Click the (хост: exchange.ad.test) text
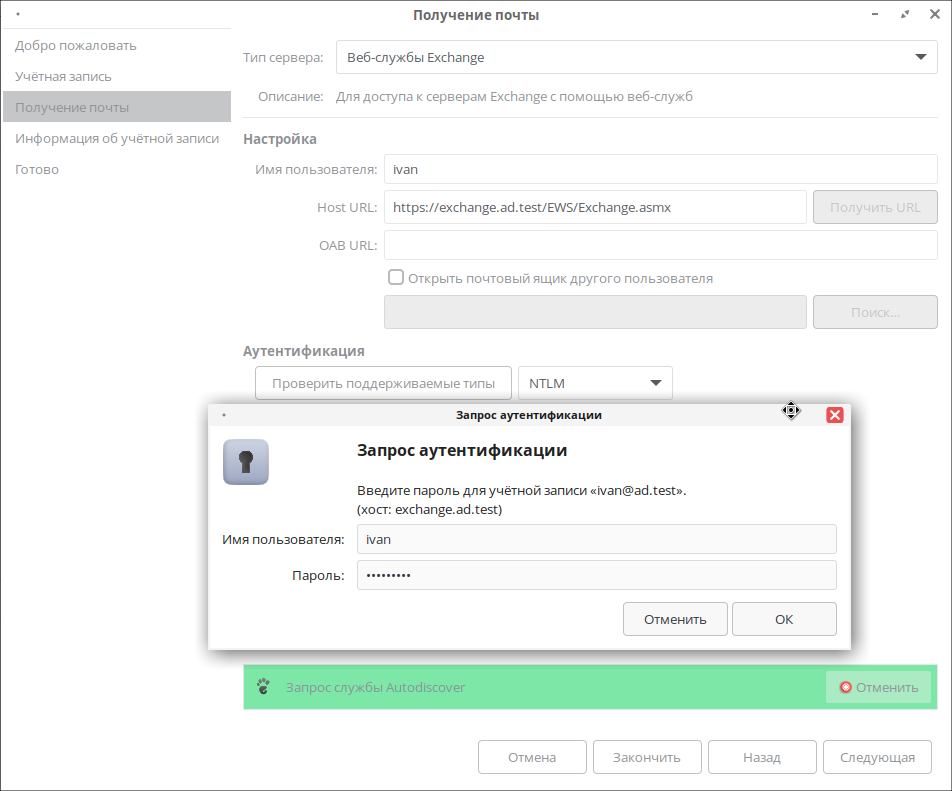Viewport: 952px width, 791px height. tap(429, 509)
